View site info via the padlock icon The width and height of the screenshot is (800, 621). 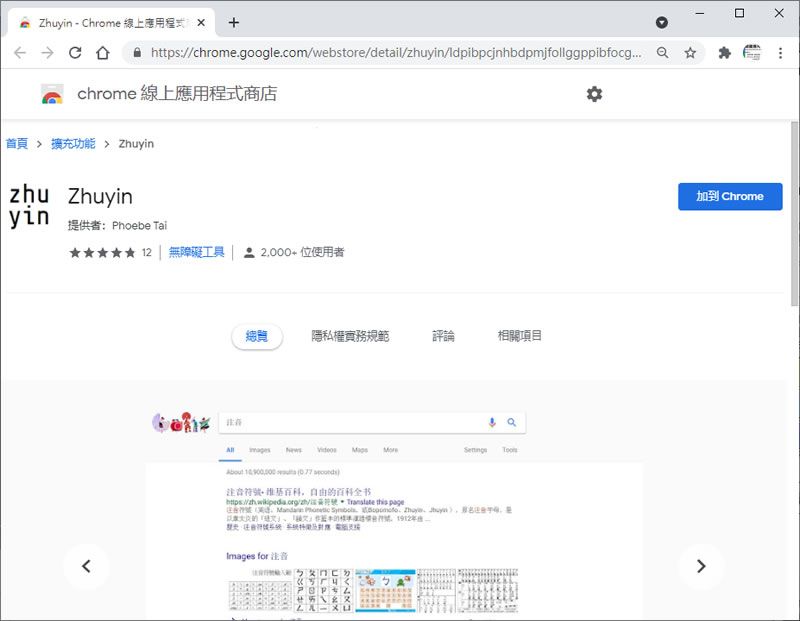(x=137, y=53)
